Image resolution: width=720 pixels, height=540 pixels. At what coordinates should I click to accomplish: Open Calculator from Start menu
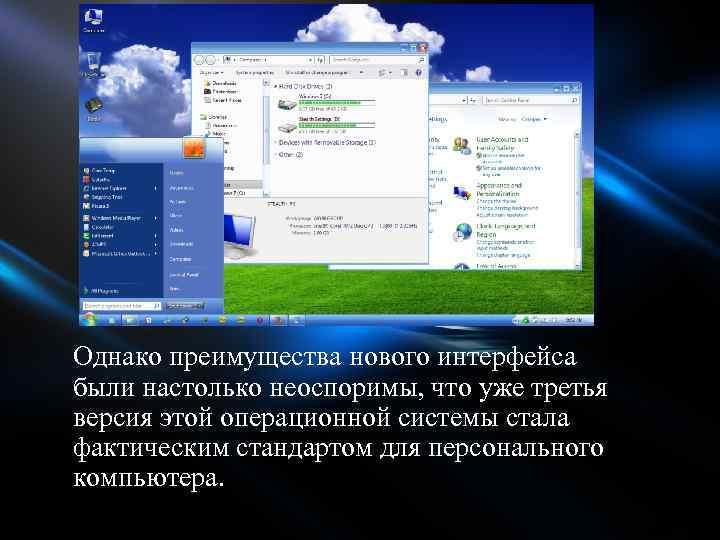point(103,227)
